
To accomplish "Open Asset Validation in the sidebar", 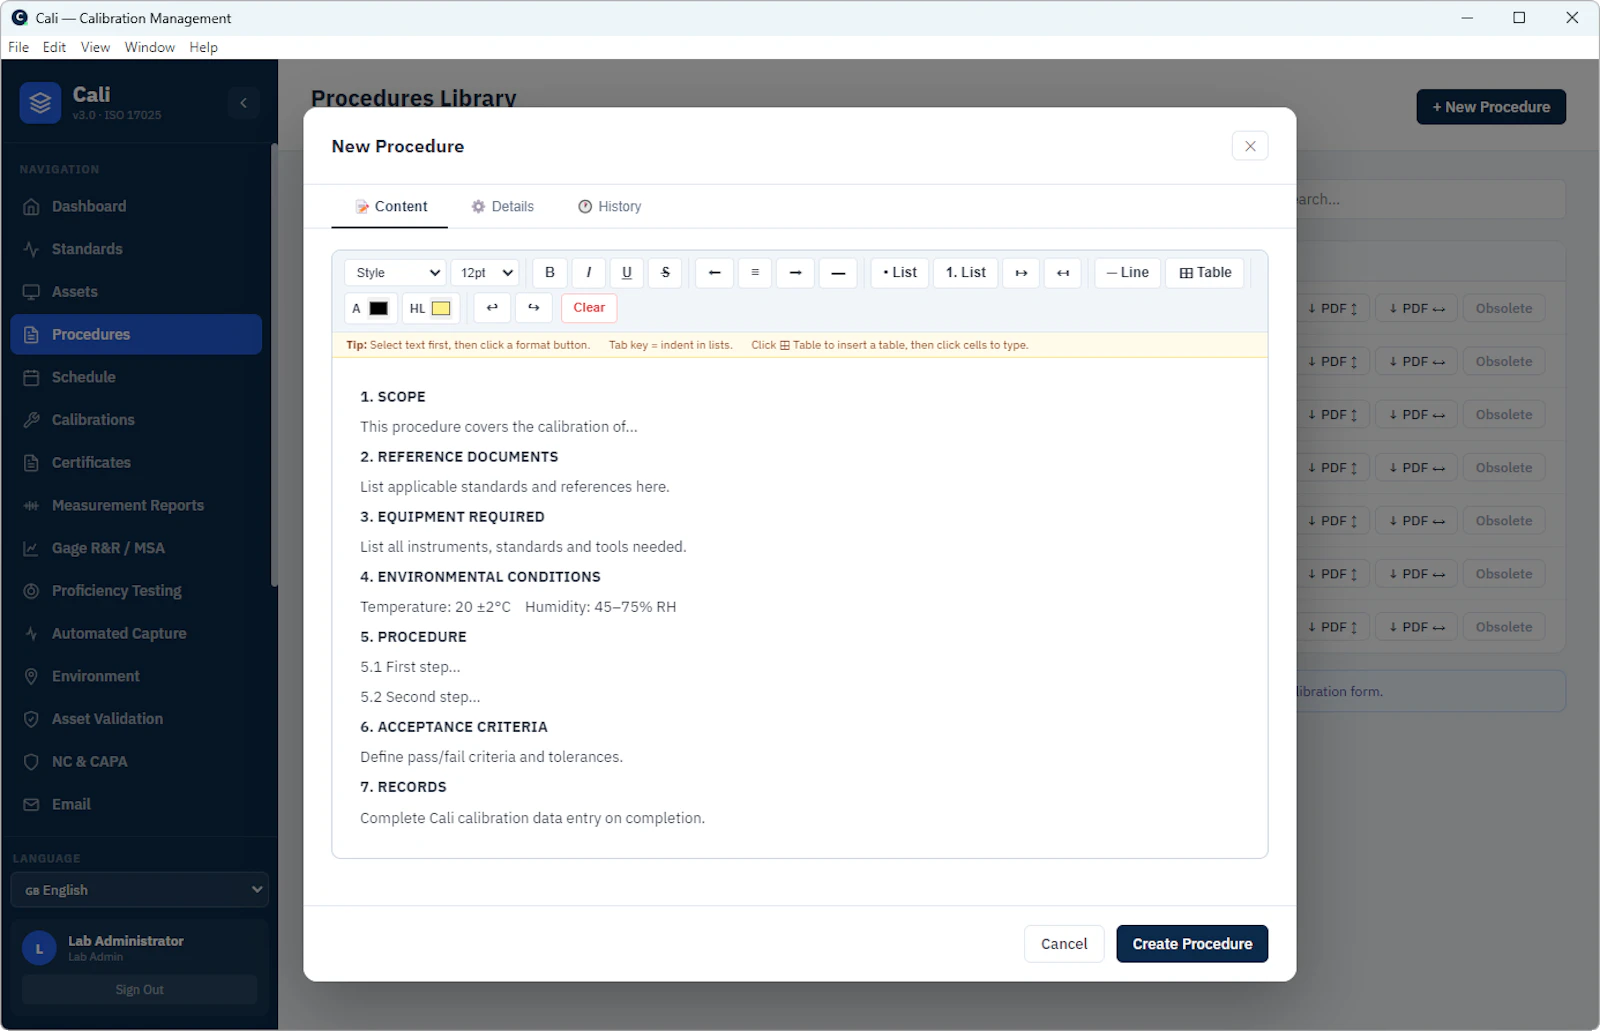I will pos(136,719).
